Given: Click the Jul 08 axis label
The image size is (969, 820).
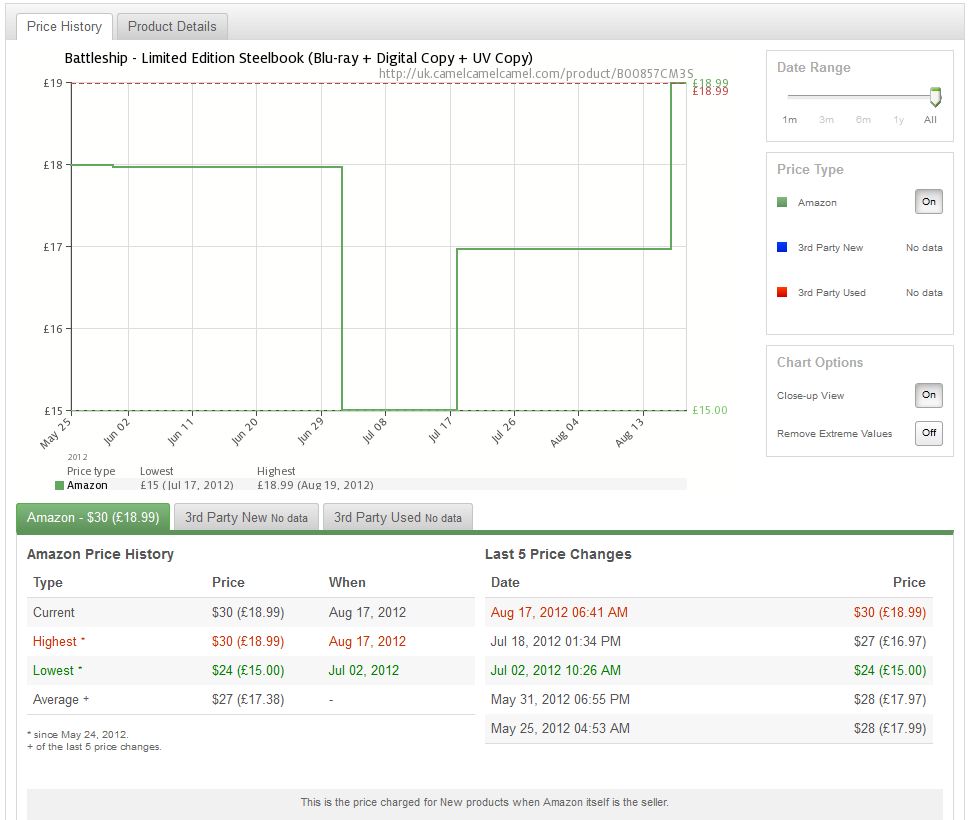Looking at the screenshot, I should click(x=374, y=431).
